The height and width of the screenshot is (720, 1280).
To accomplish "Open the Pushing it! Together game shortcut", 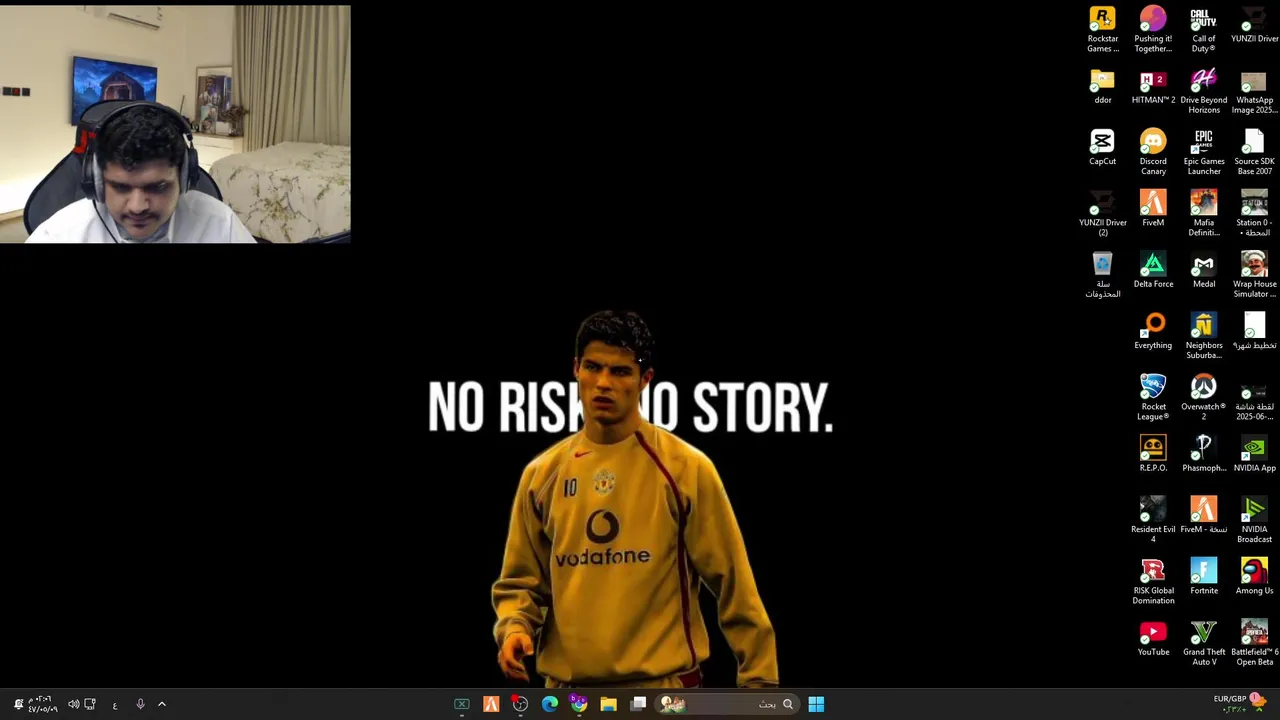I will coord(1153,30).
